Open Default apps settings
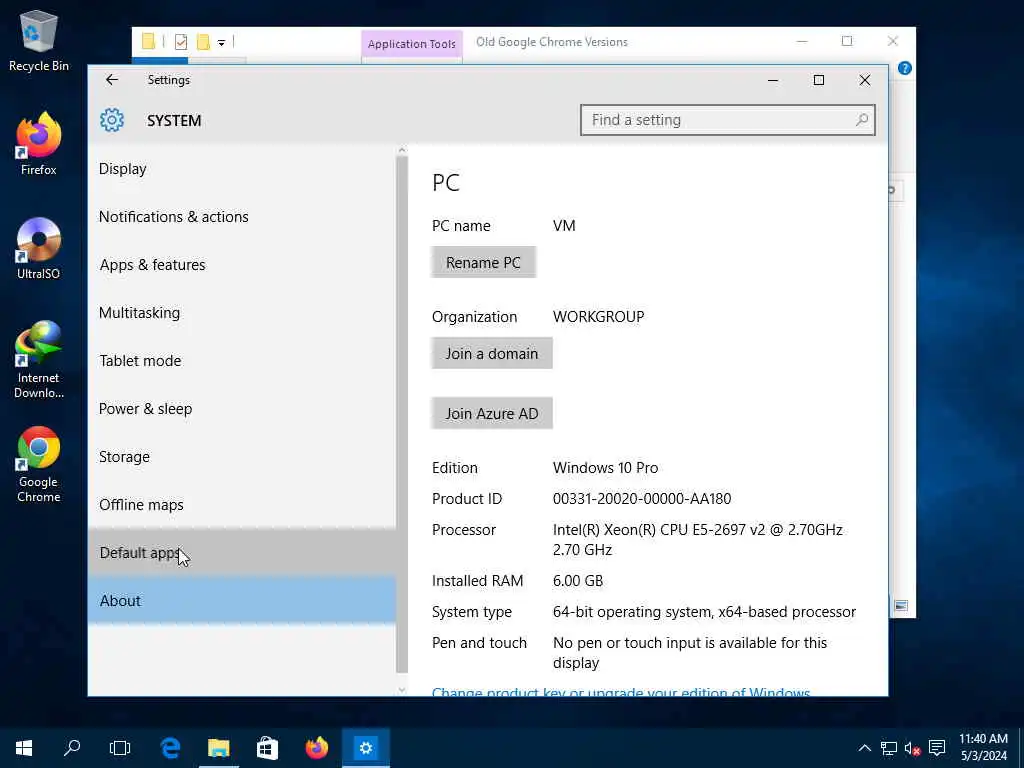 [242, 553]
